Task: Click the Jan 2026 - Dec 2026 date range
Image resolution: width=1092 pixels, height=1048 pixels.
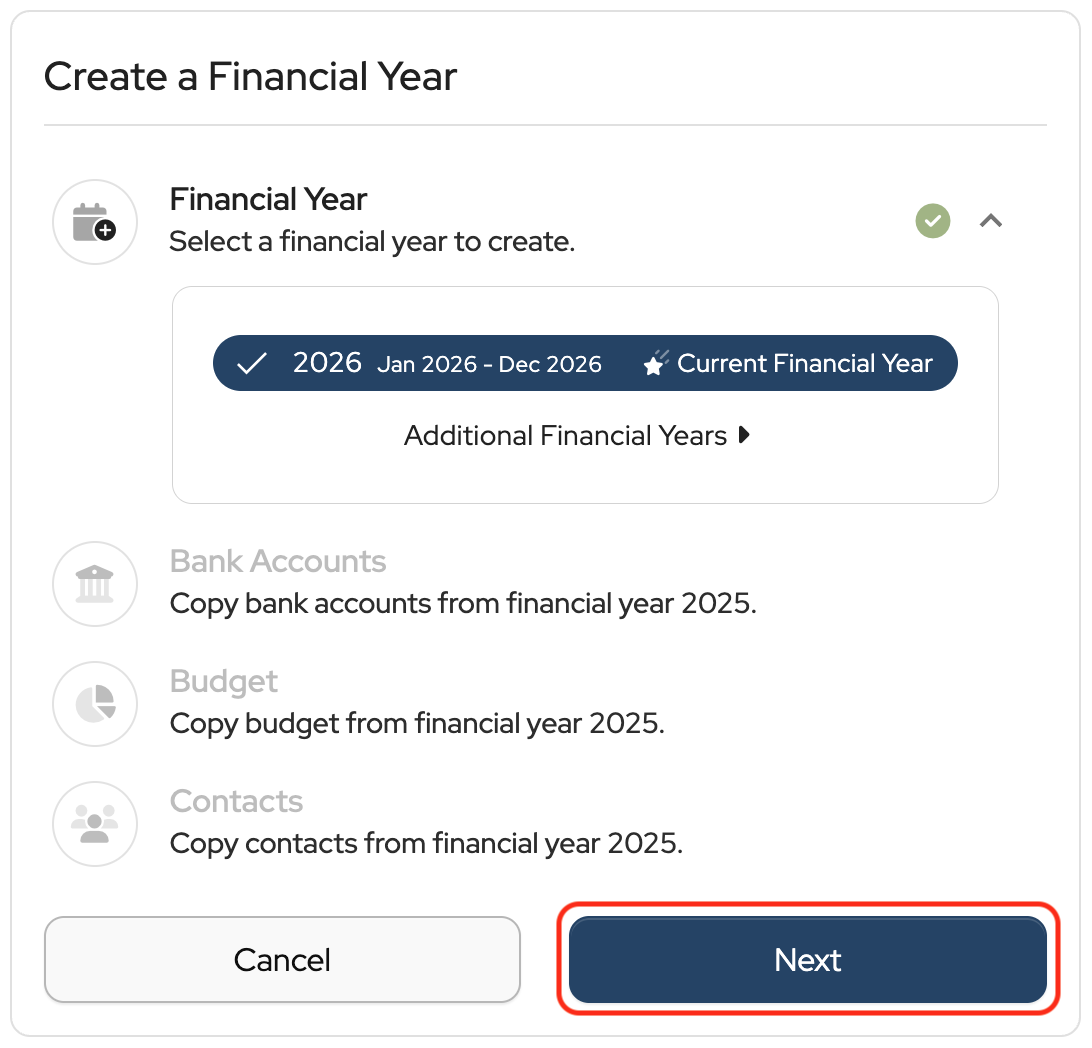Action: point(489,364)
